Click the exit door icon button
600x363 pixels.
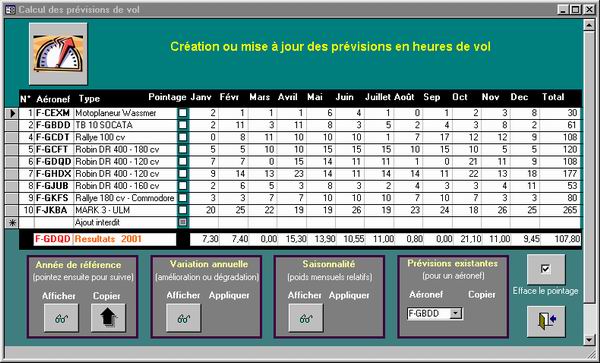click(546, 321)
